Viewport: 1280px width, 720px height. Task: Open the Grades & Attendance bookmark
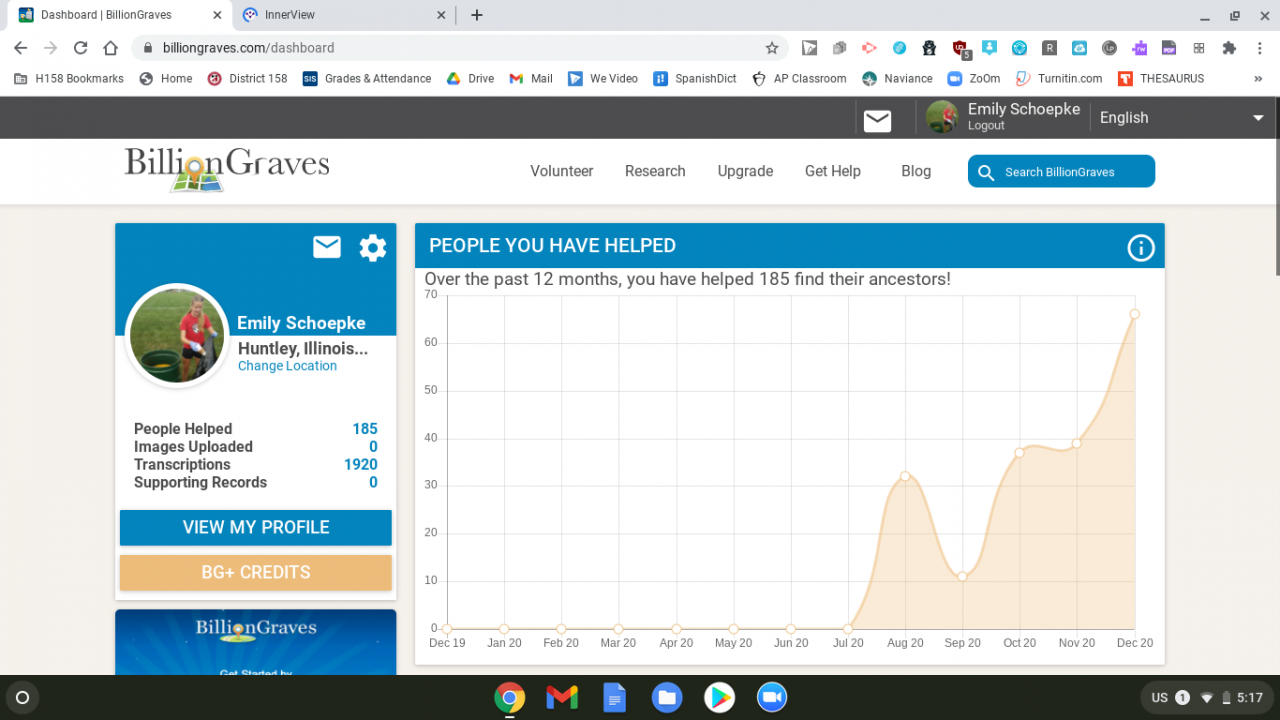point(367,78)
